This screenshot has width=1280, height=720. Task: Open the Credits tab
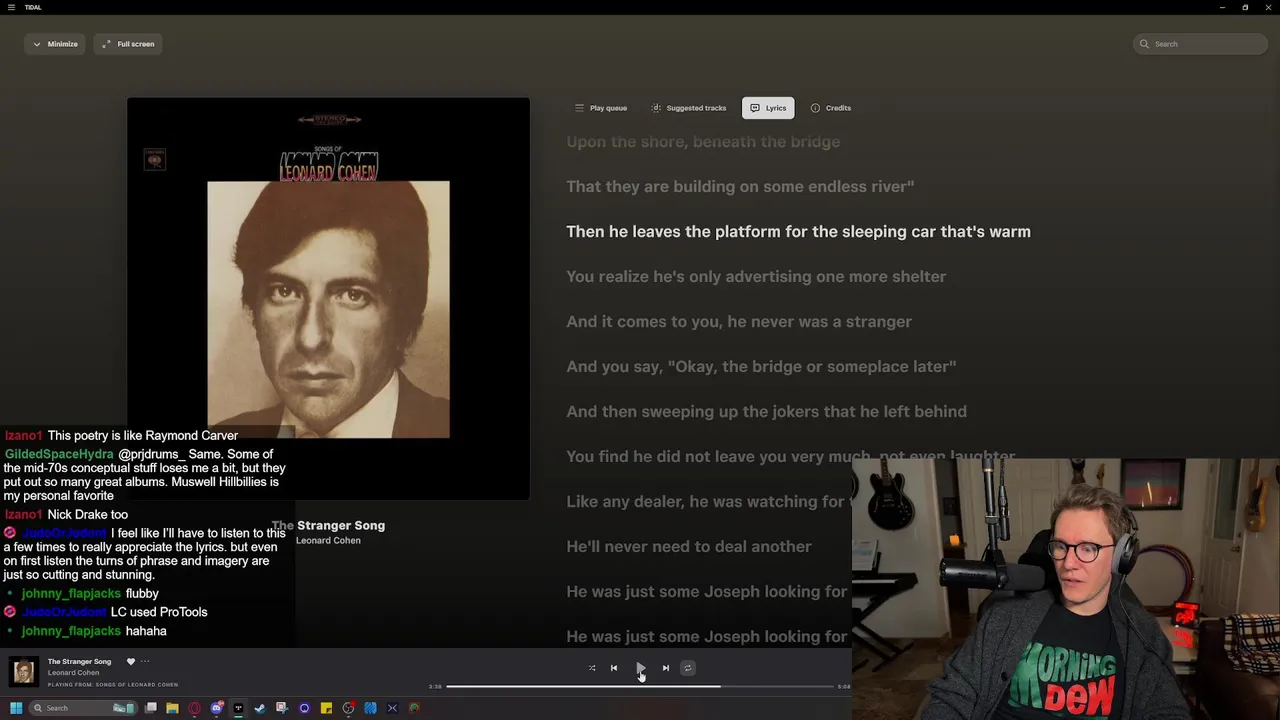click(x=831, y=108)
